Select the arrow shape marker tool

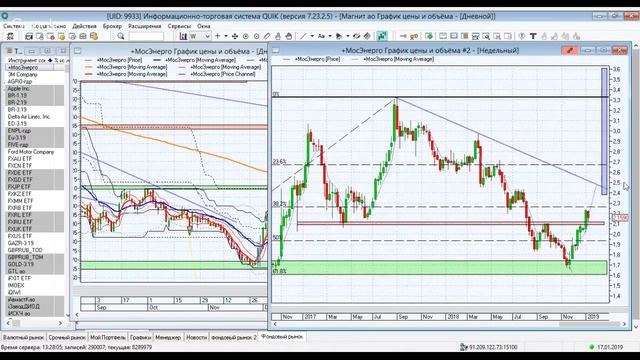pos(339,36)
